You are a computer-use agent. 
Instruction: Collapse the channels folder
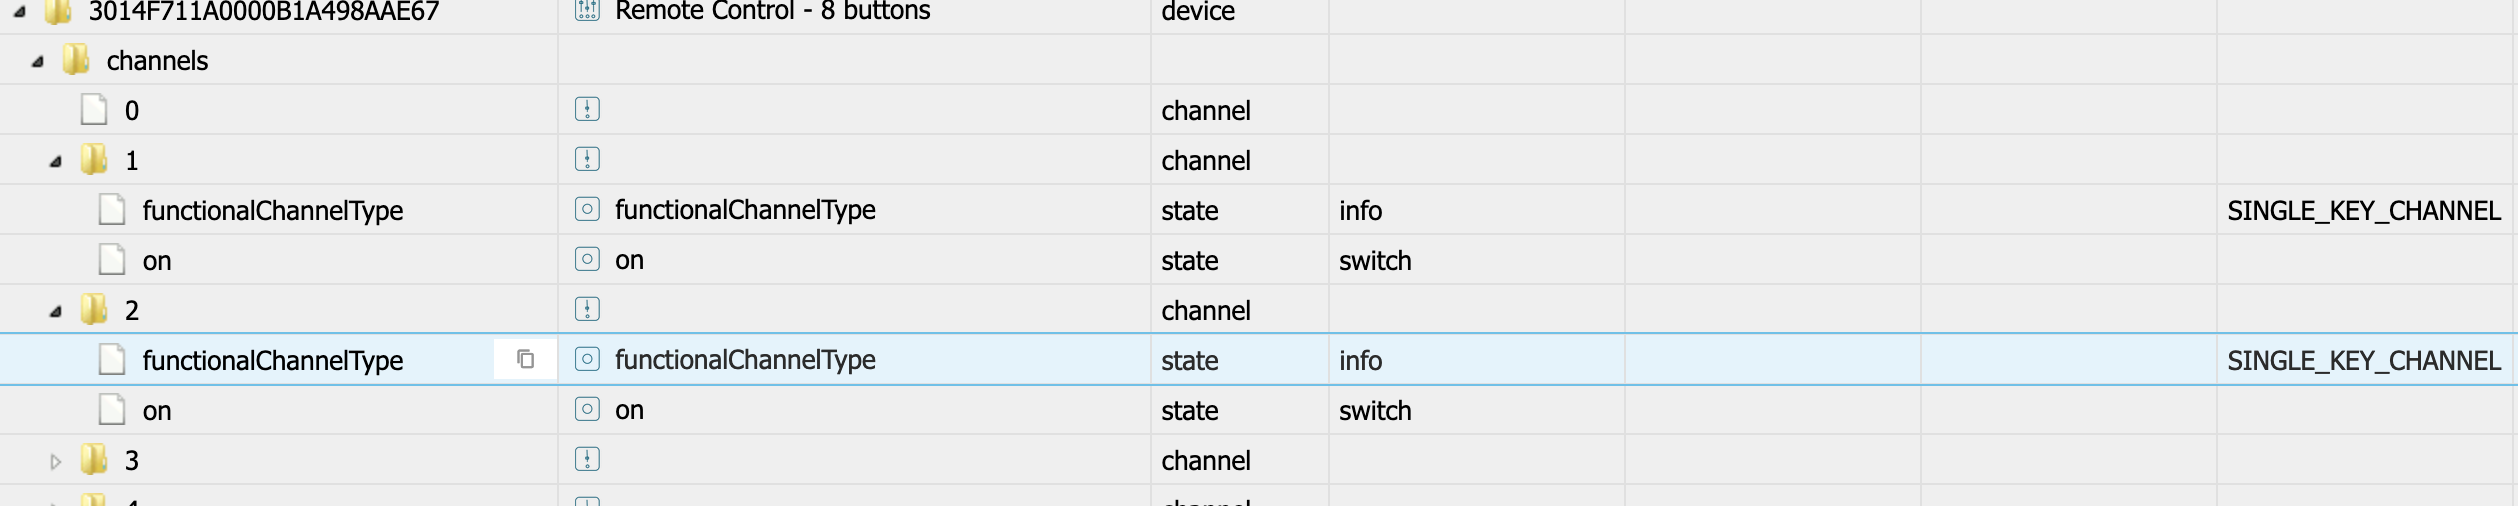coord(38,61)
